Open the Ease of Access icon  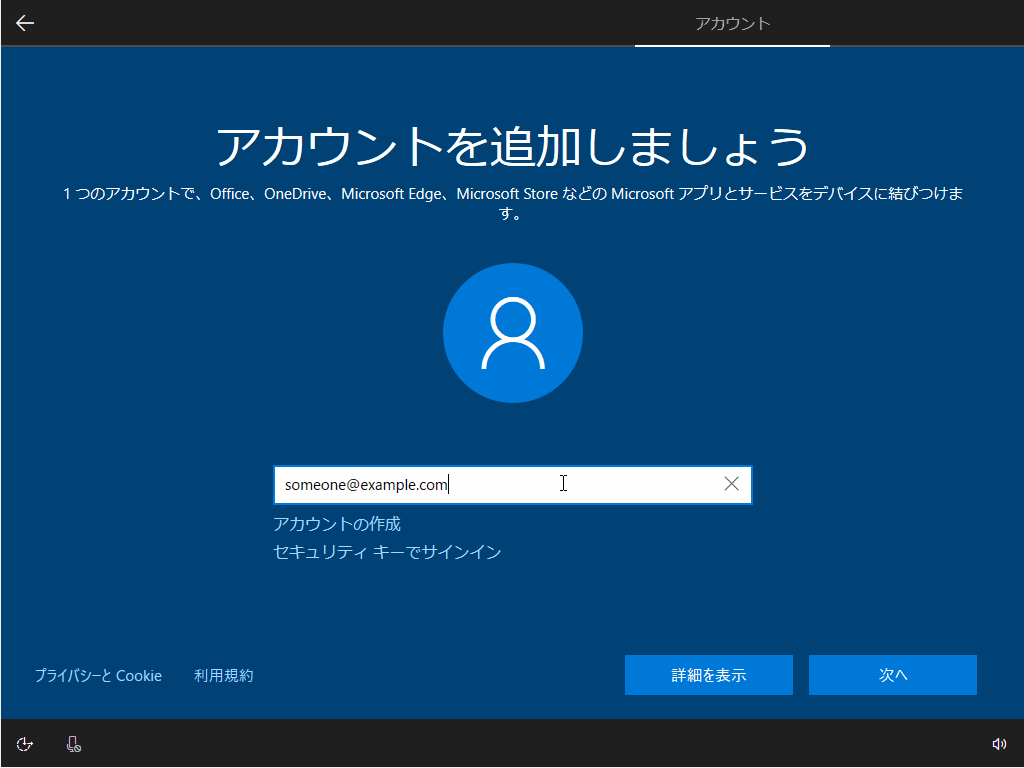[x=25, y=744]
